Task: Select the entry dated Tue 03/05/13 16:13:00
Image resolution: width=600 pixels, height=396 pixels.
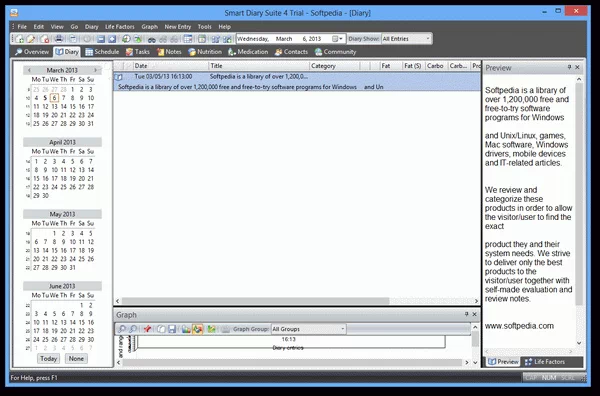Action: (297, 81)
